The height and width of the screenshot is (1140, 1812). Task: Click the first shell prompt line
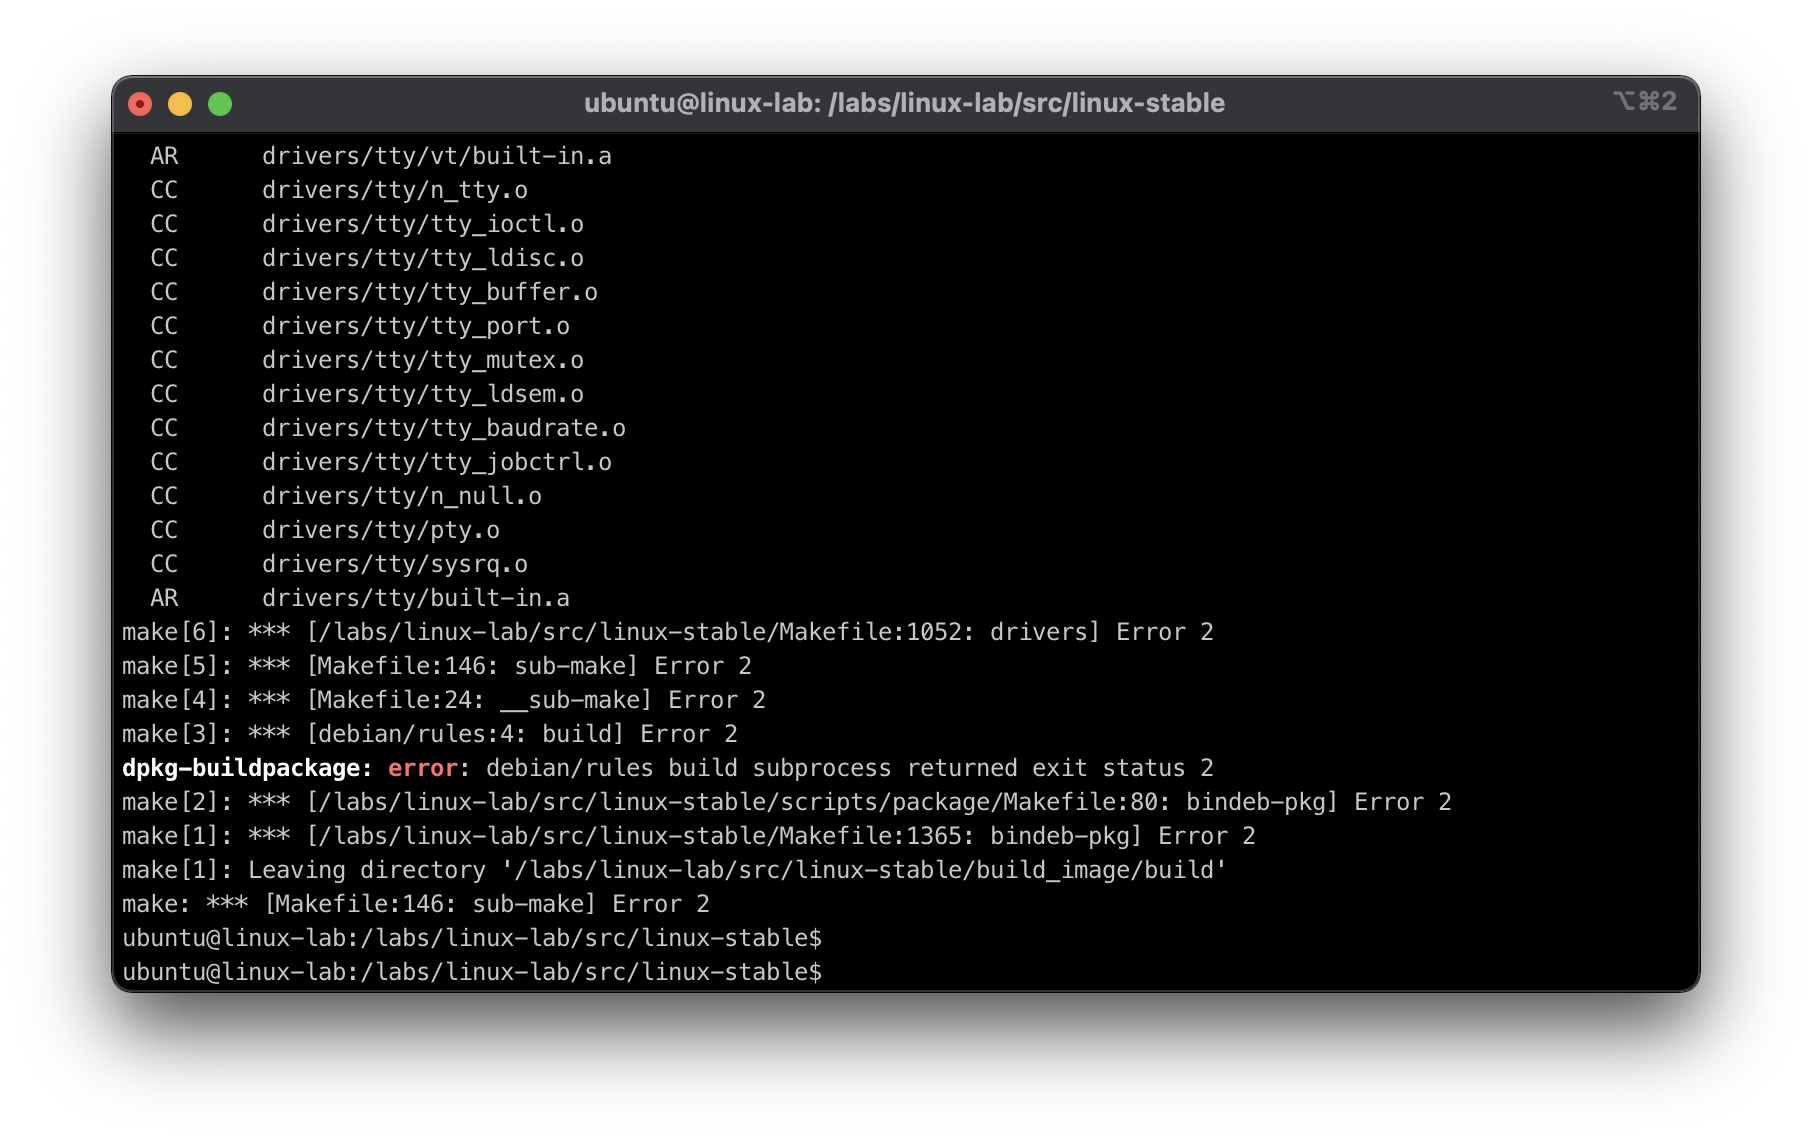click(471, 938)
